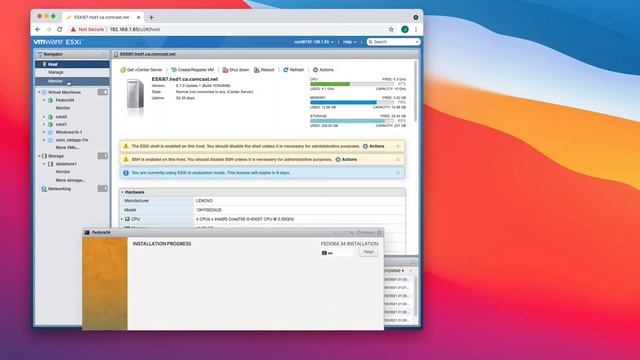The height and width of the screenshot is (360, 640).
Task: Click More storage... link
Action: [x=71, y=180]
